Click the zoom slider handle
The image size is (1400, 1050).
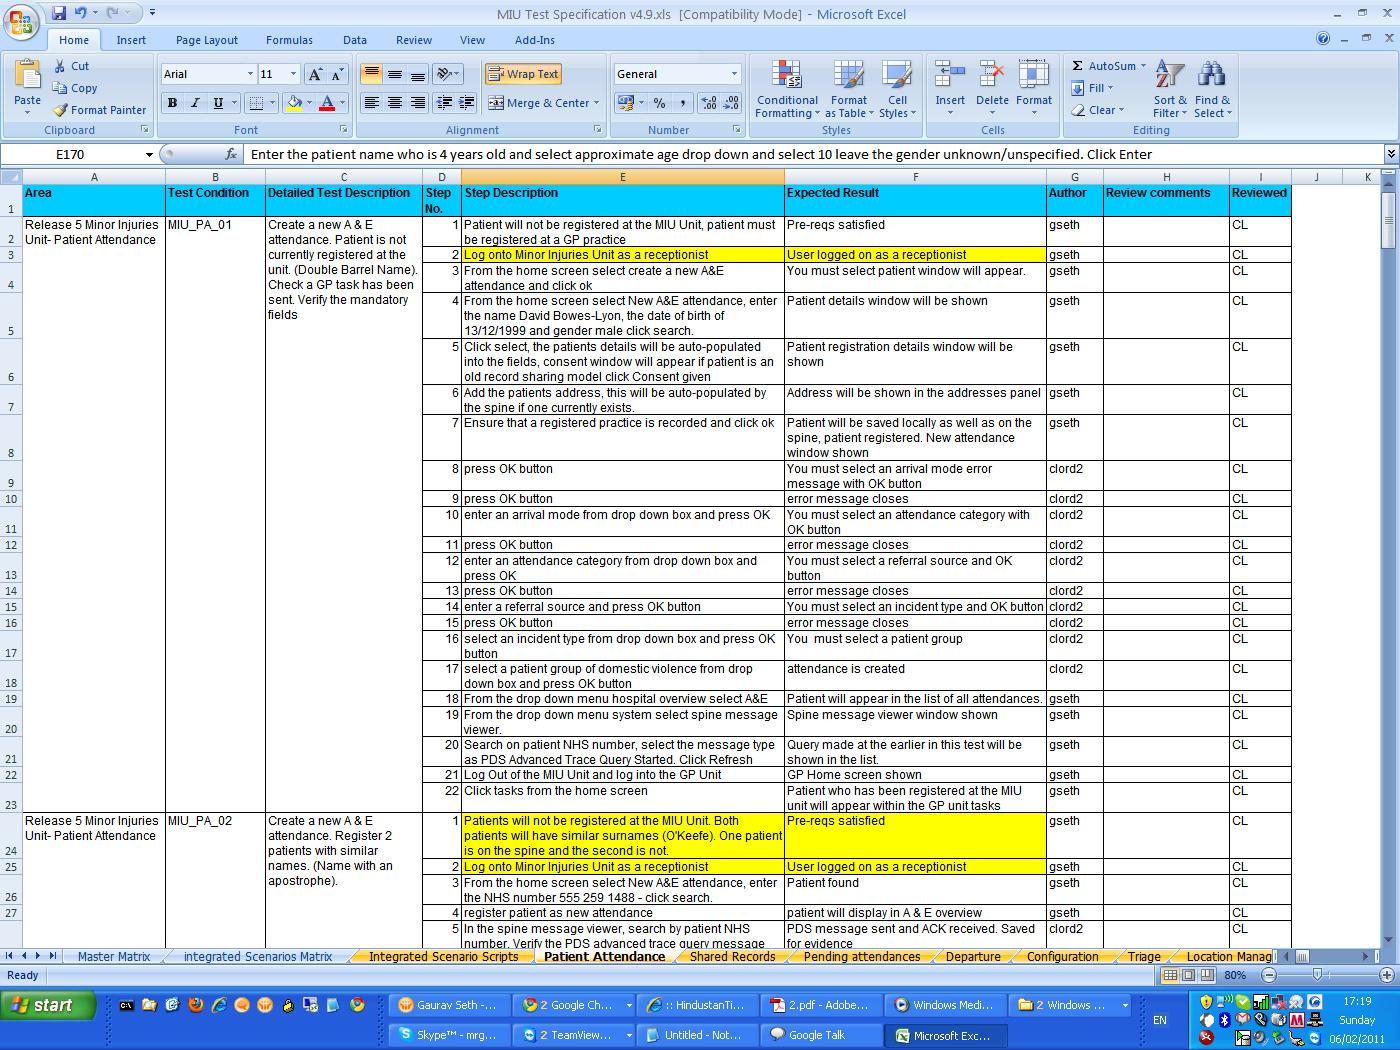coord(1317,975)
